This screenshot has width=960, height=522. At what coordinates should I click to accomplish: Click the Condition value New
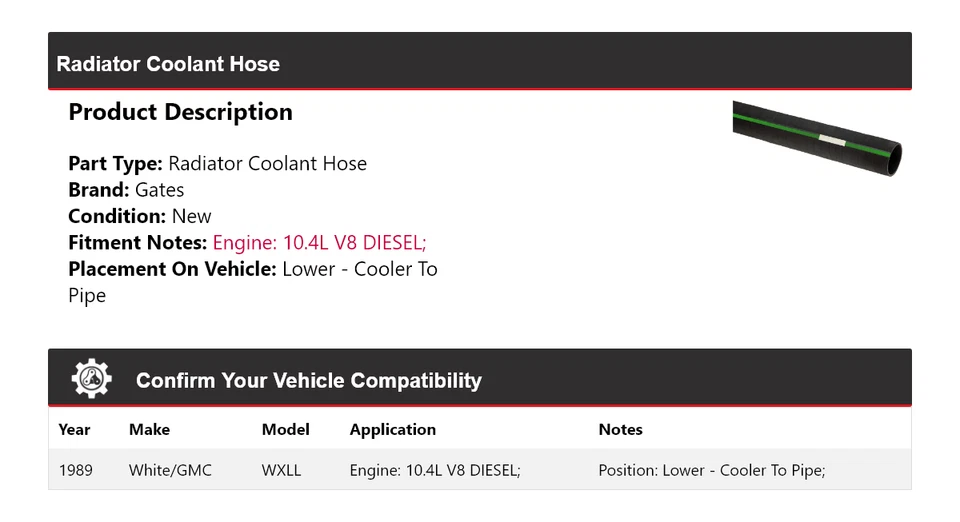pyautogui.click(x=191, y=216)
